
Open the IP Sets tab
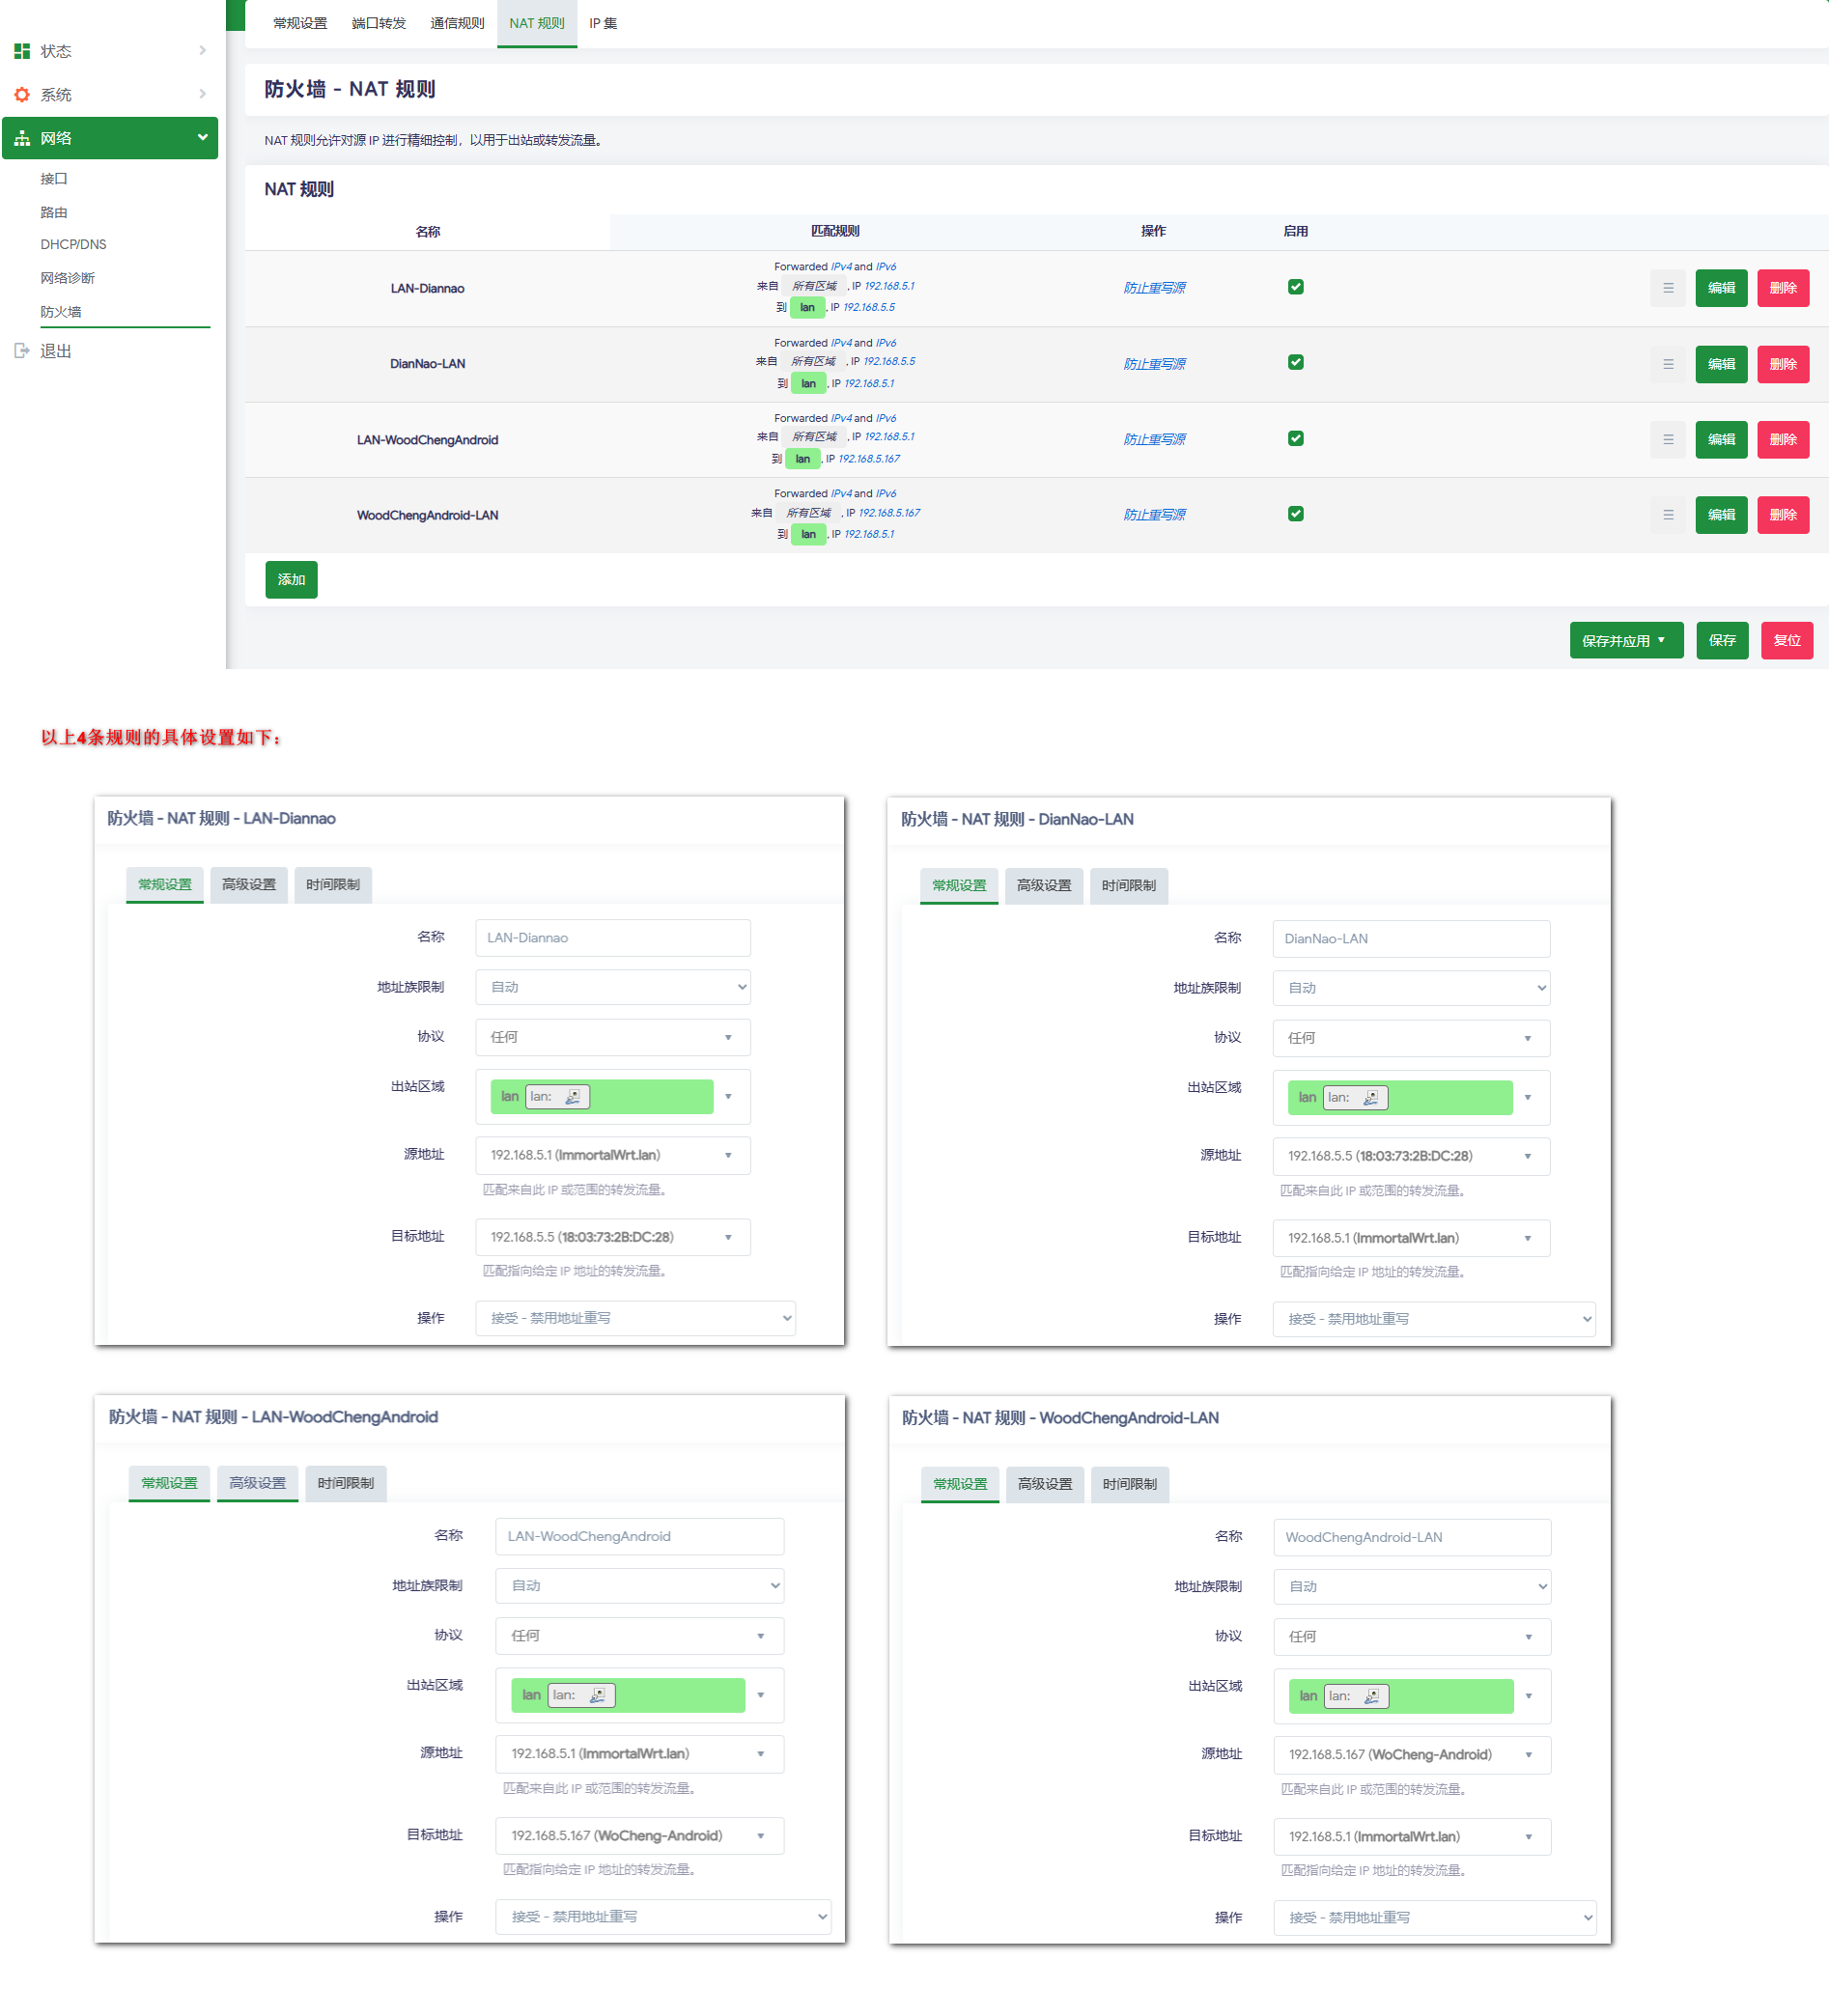602,23
